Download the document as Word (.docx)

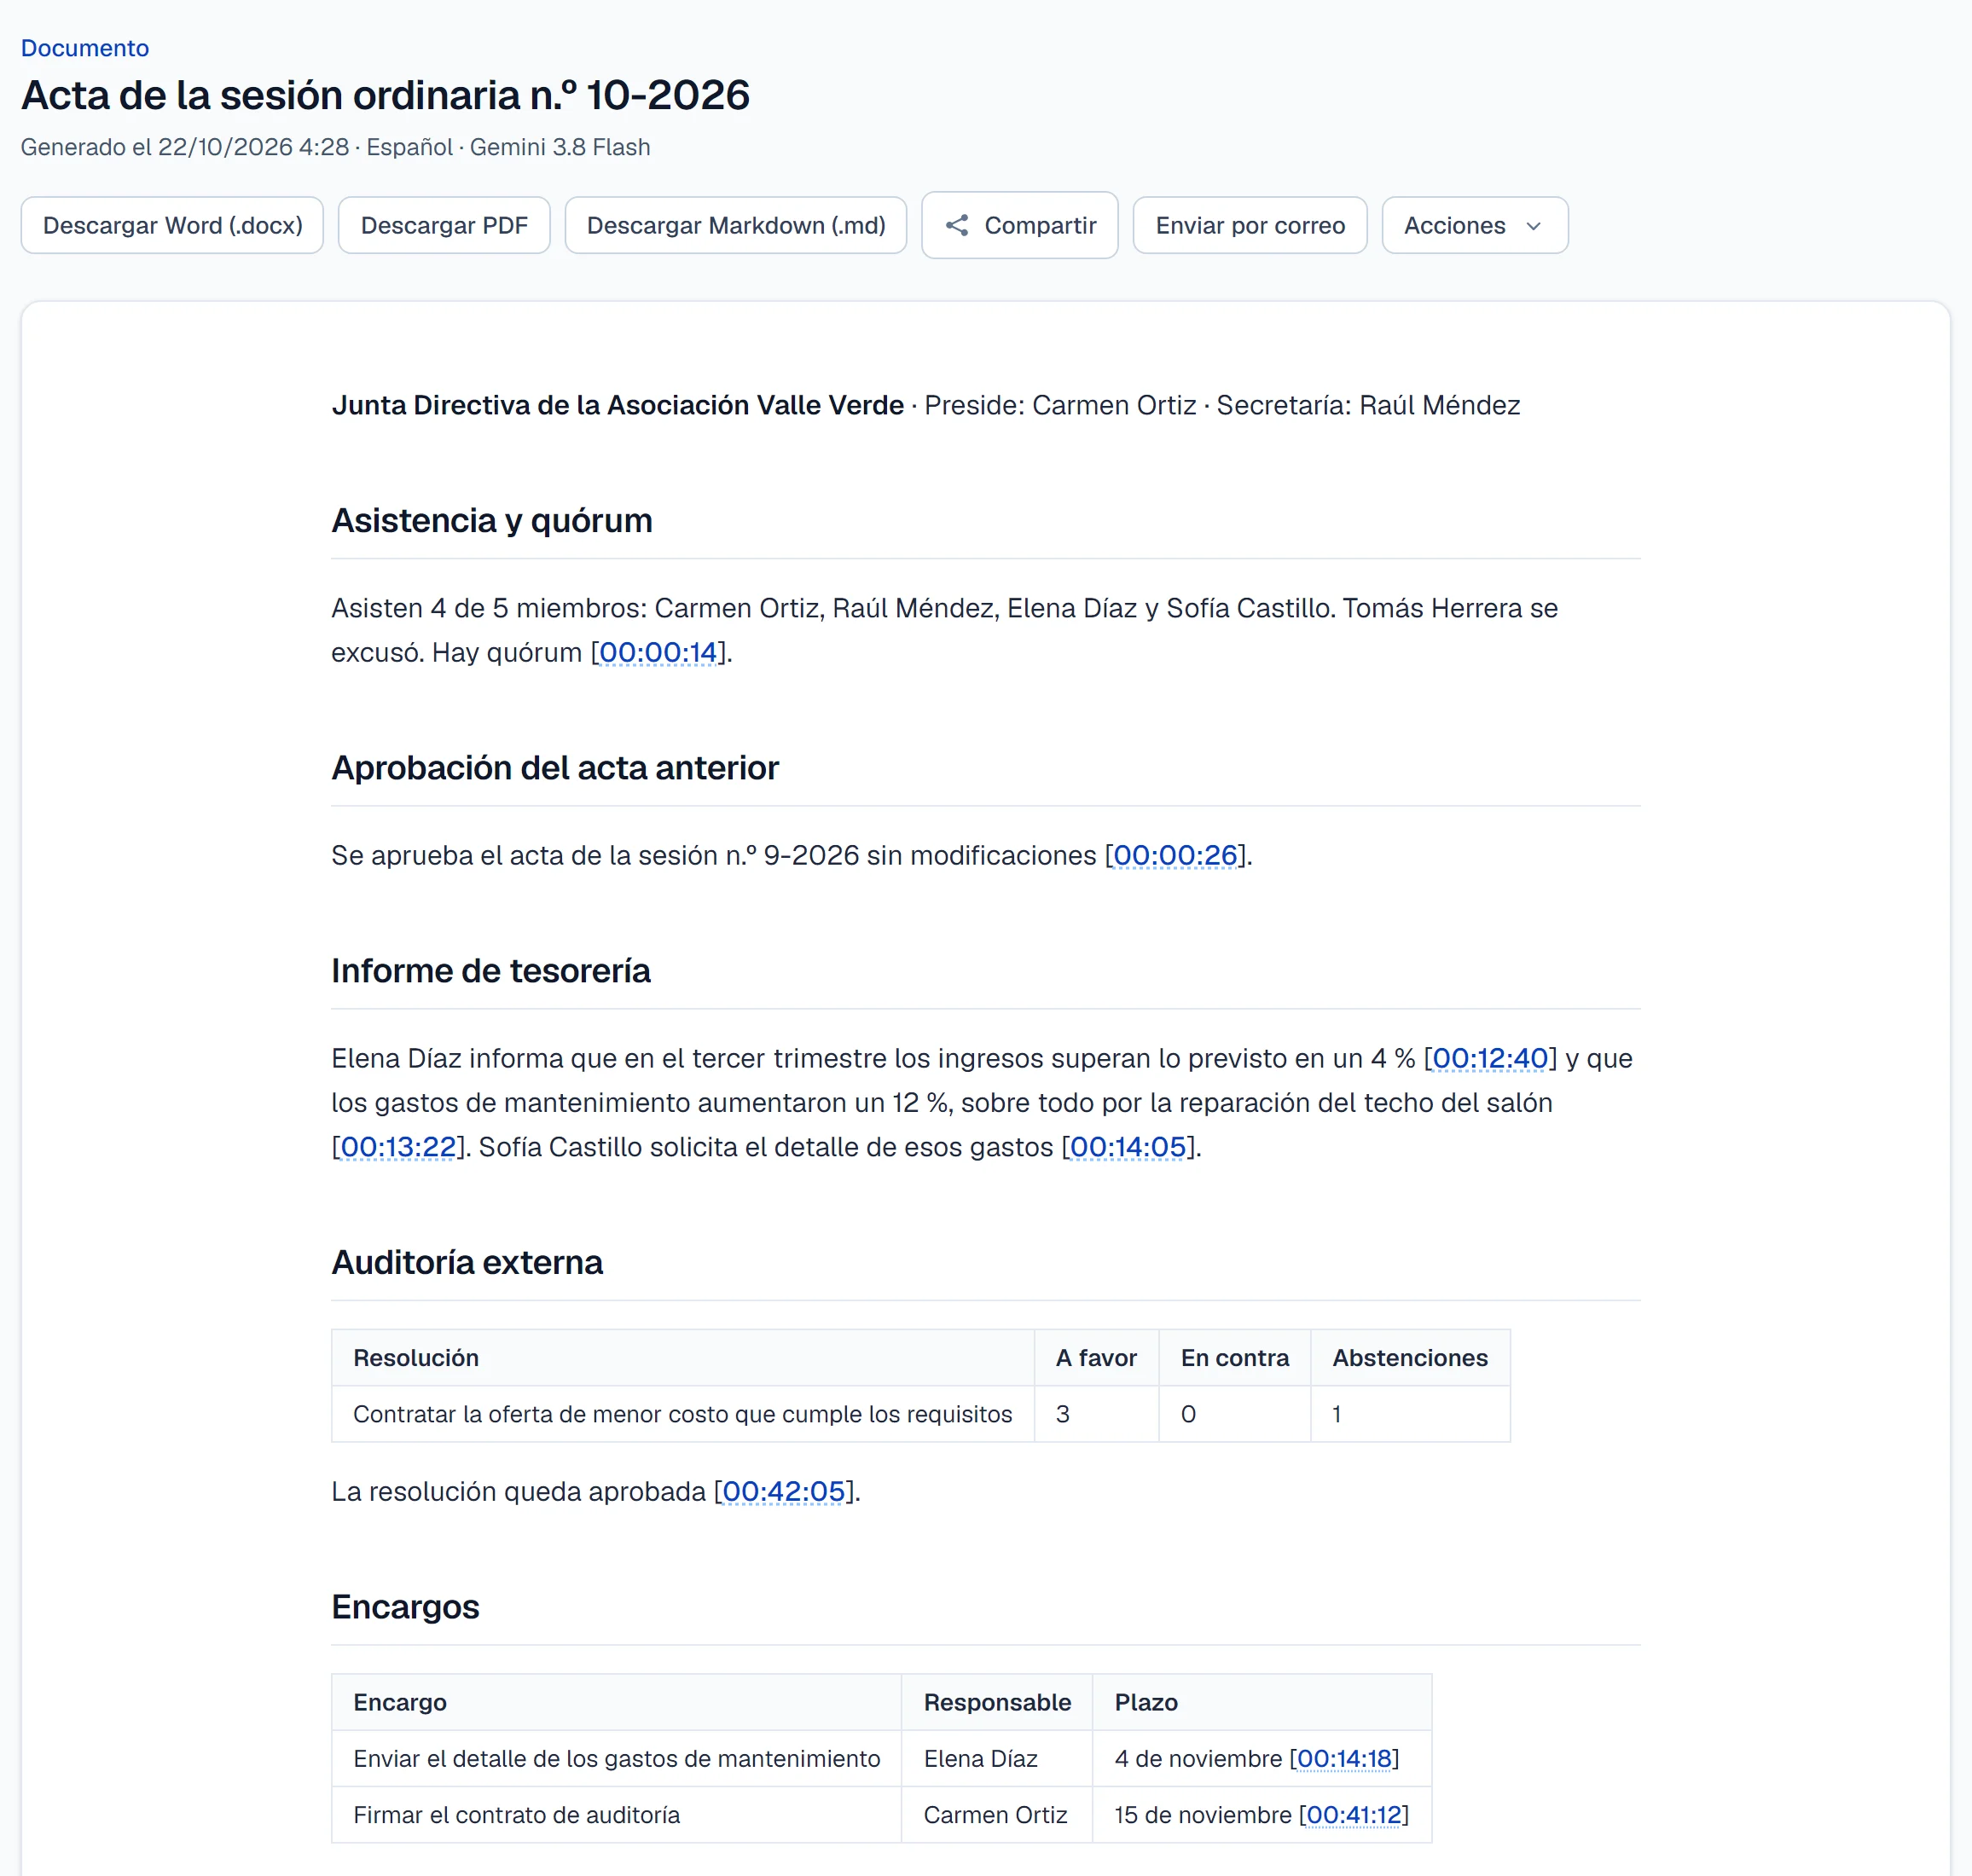[x=172, y=225]
